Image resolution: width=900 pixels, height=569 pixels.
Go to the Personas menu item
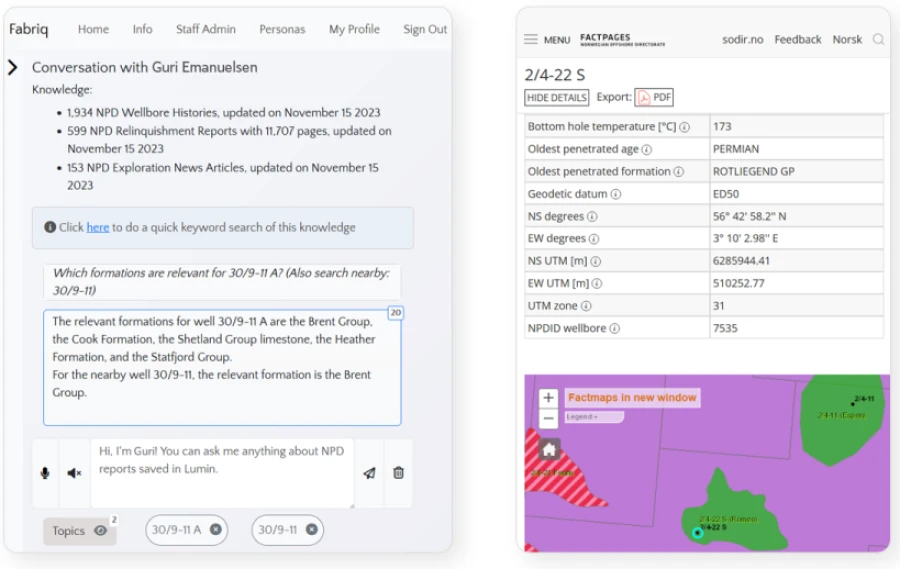tap(282, 29)
